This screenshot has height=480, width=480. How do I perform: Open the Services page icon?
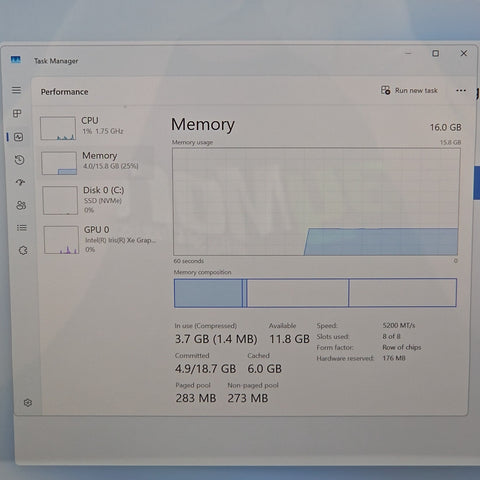pos(23,250)
